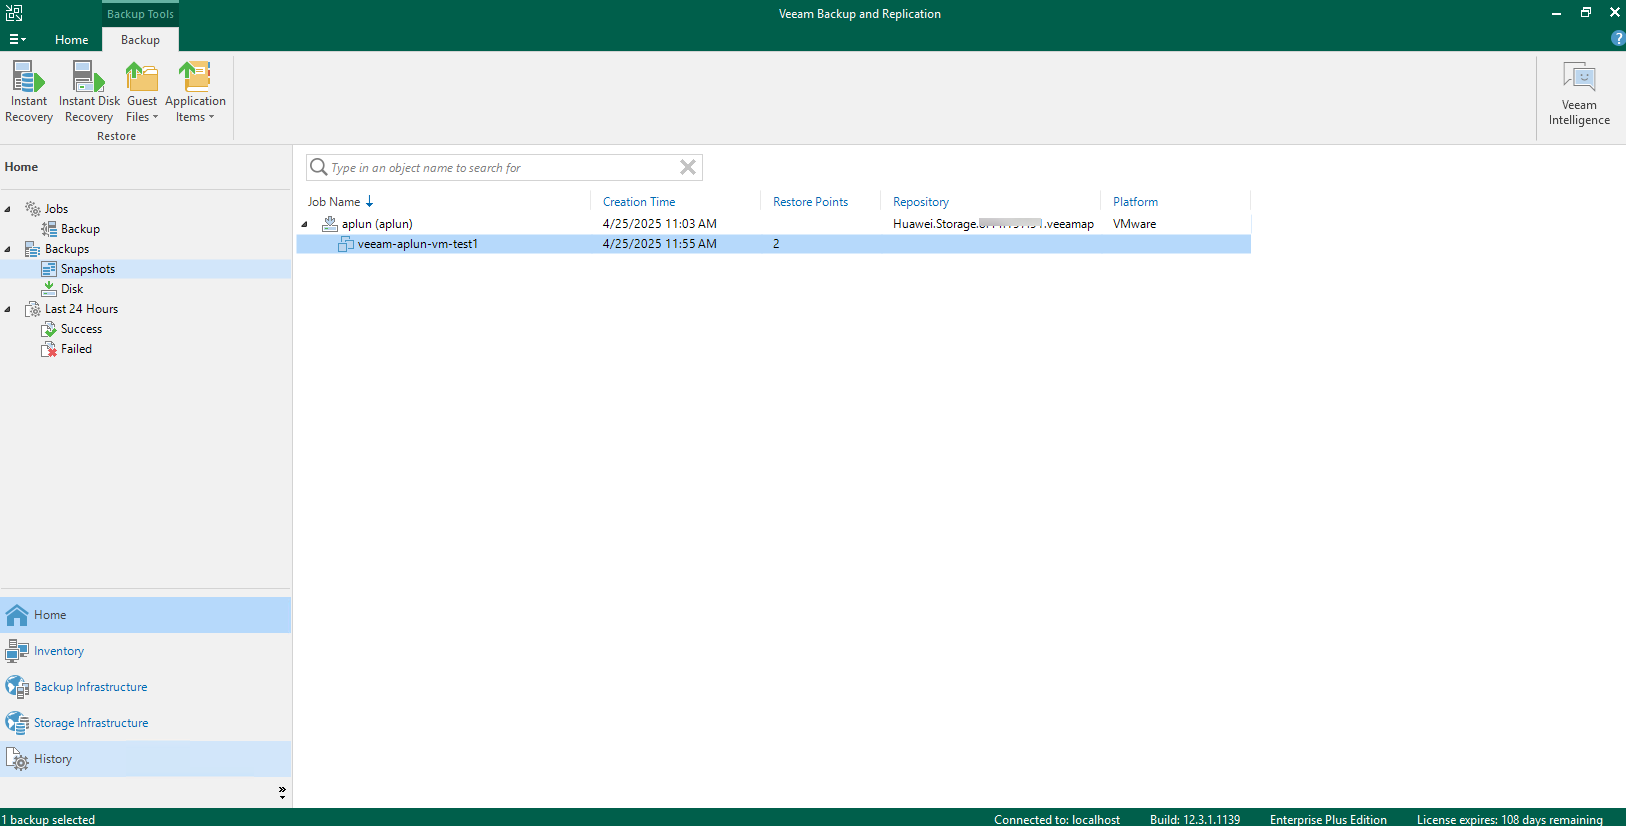The width and height of the screenshot is (1626, 826).
Task: Click the Home house icon
Action: [17, 615]
